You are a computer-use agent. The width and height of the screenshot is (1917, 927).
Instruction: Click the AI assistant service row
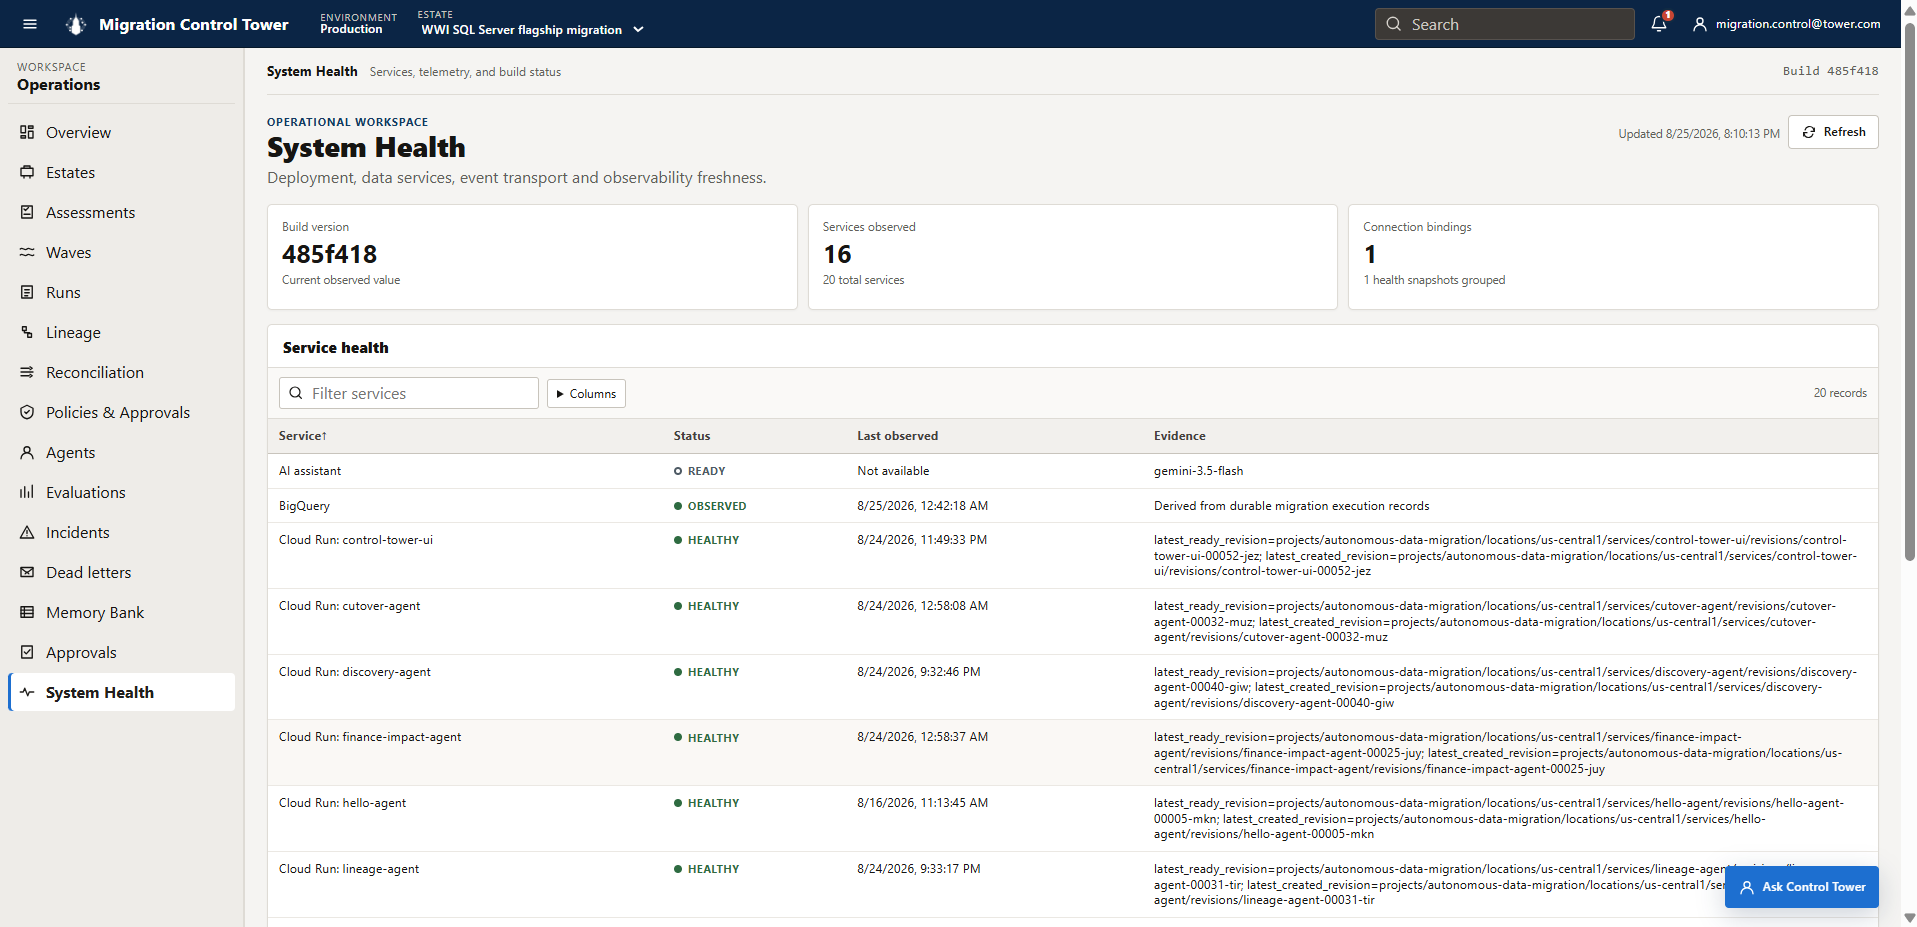point(1072,471)
